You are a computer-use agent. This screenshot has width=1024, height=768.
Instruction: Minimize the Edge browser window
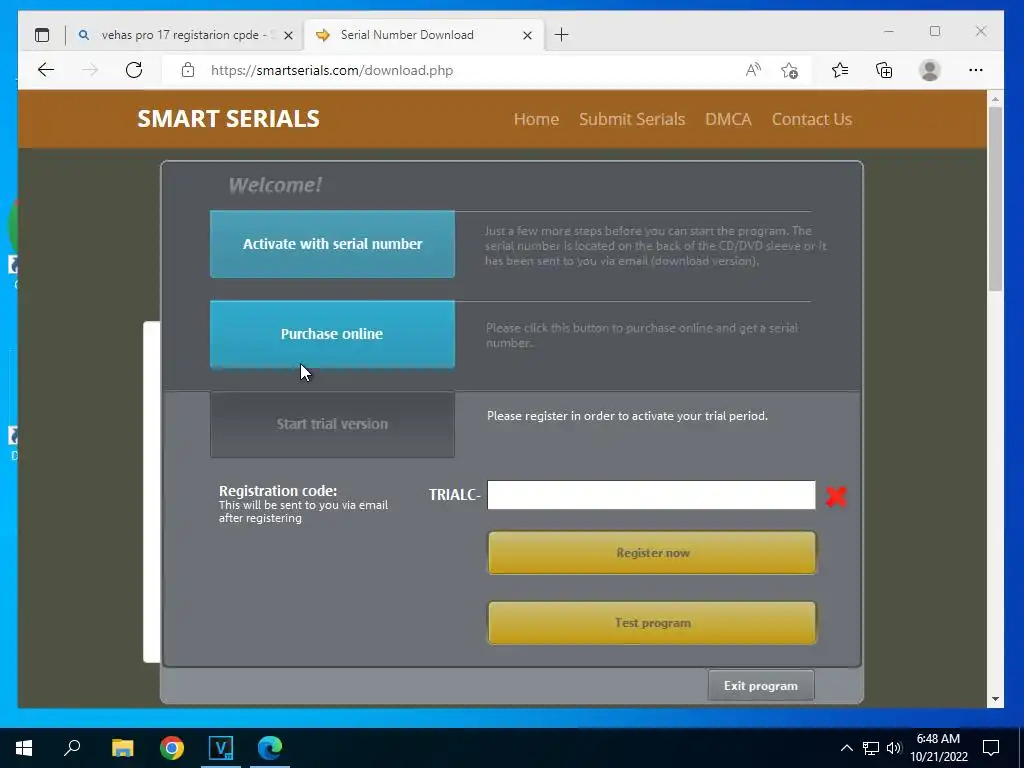(x=889, y=31)
